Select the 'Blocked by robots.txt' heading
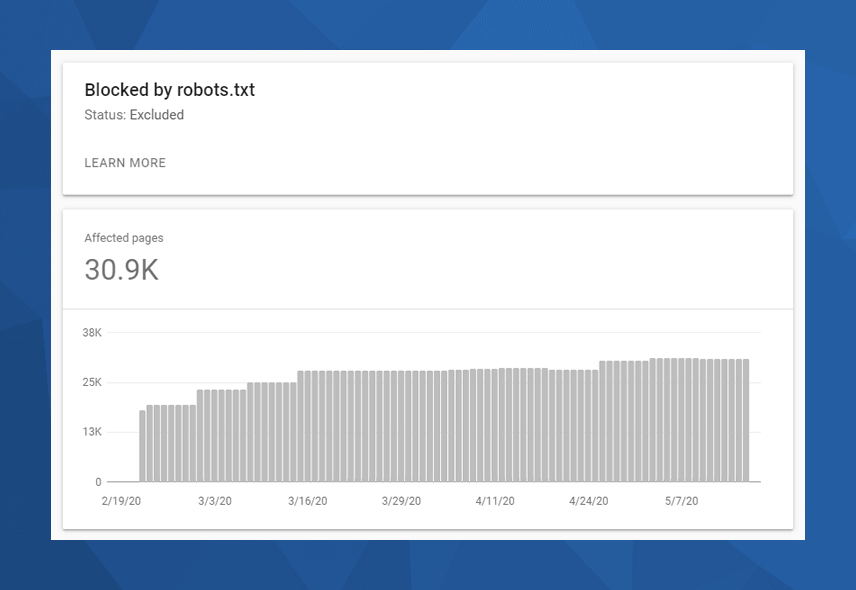 pyautogui.click(x=169, y=90)
